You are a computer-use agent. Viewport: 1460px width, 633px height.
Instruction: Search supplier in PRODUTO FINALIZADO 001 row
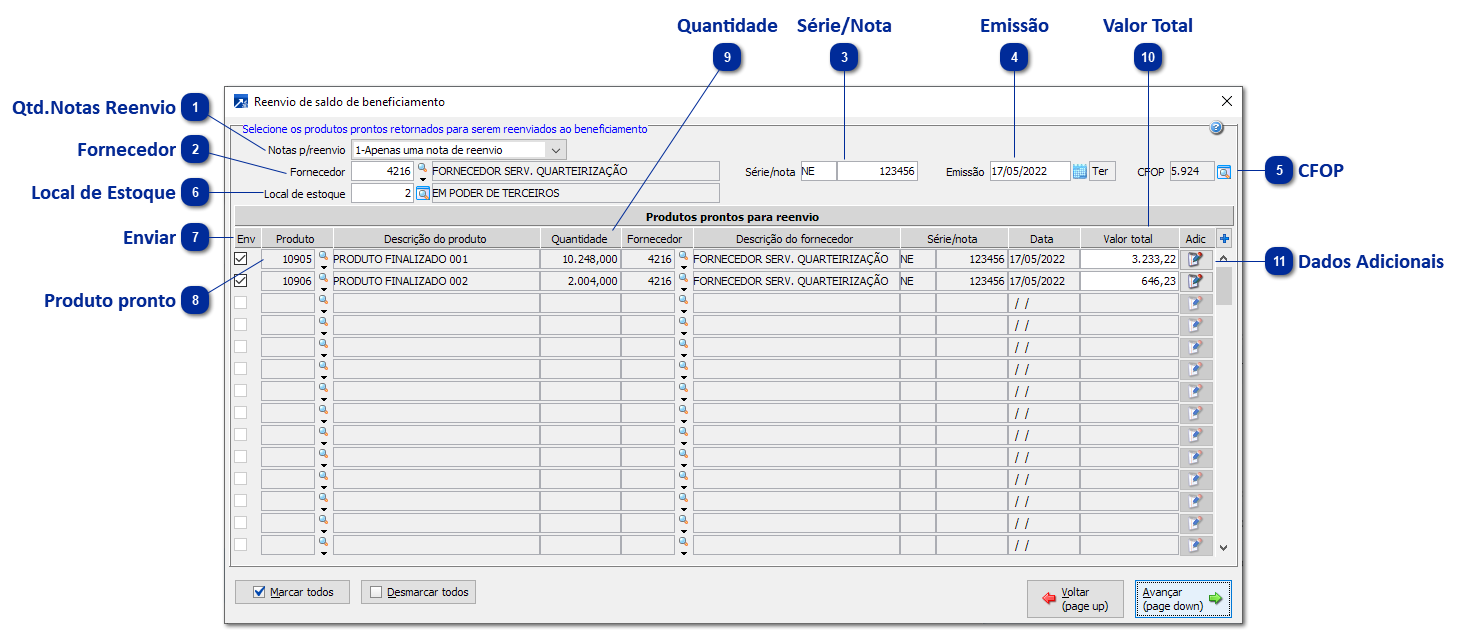pos(683,256)
